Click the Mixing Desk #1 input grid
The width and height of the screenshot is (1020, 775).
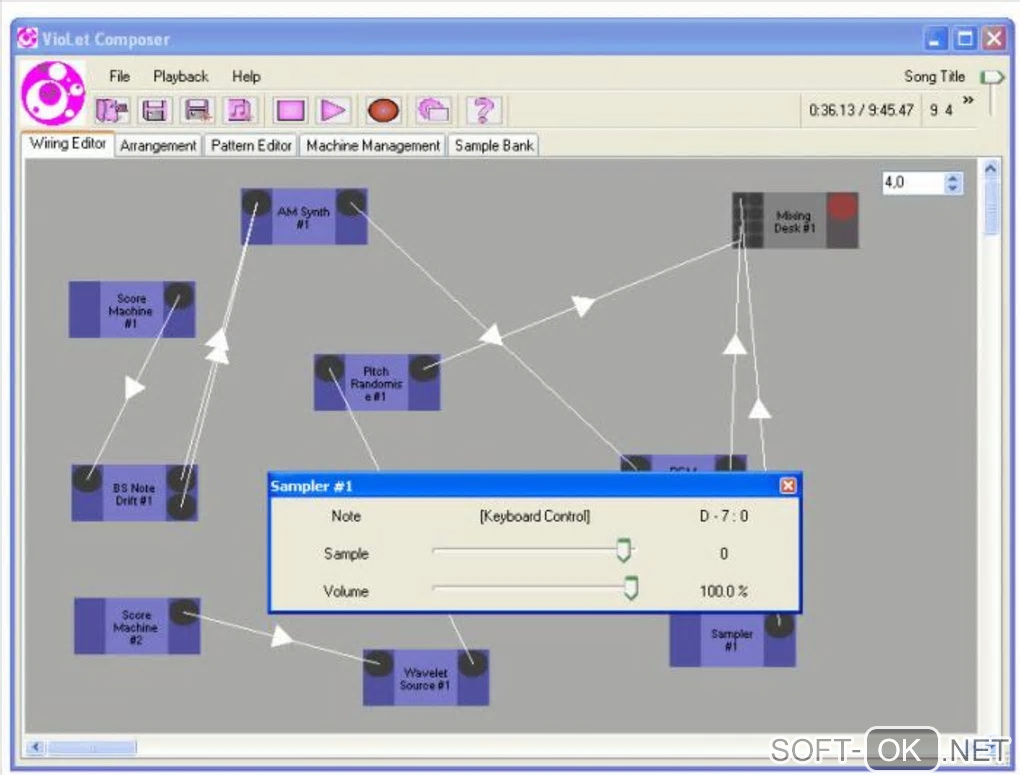click(748, 221)
